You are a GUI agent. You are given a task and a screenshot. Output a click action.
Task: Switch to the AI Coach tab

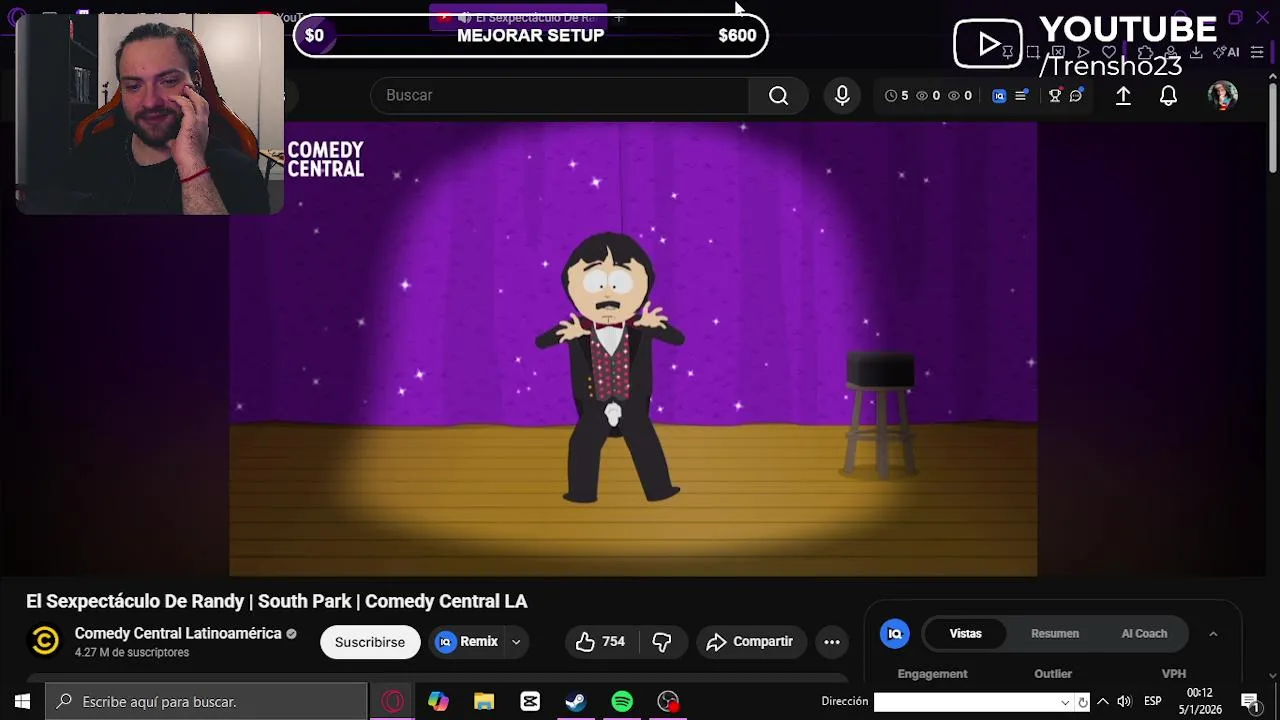[x=1144, y=634]
